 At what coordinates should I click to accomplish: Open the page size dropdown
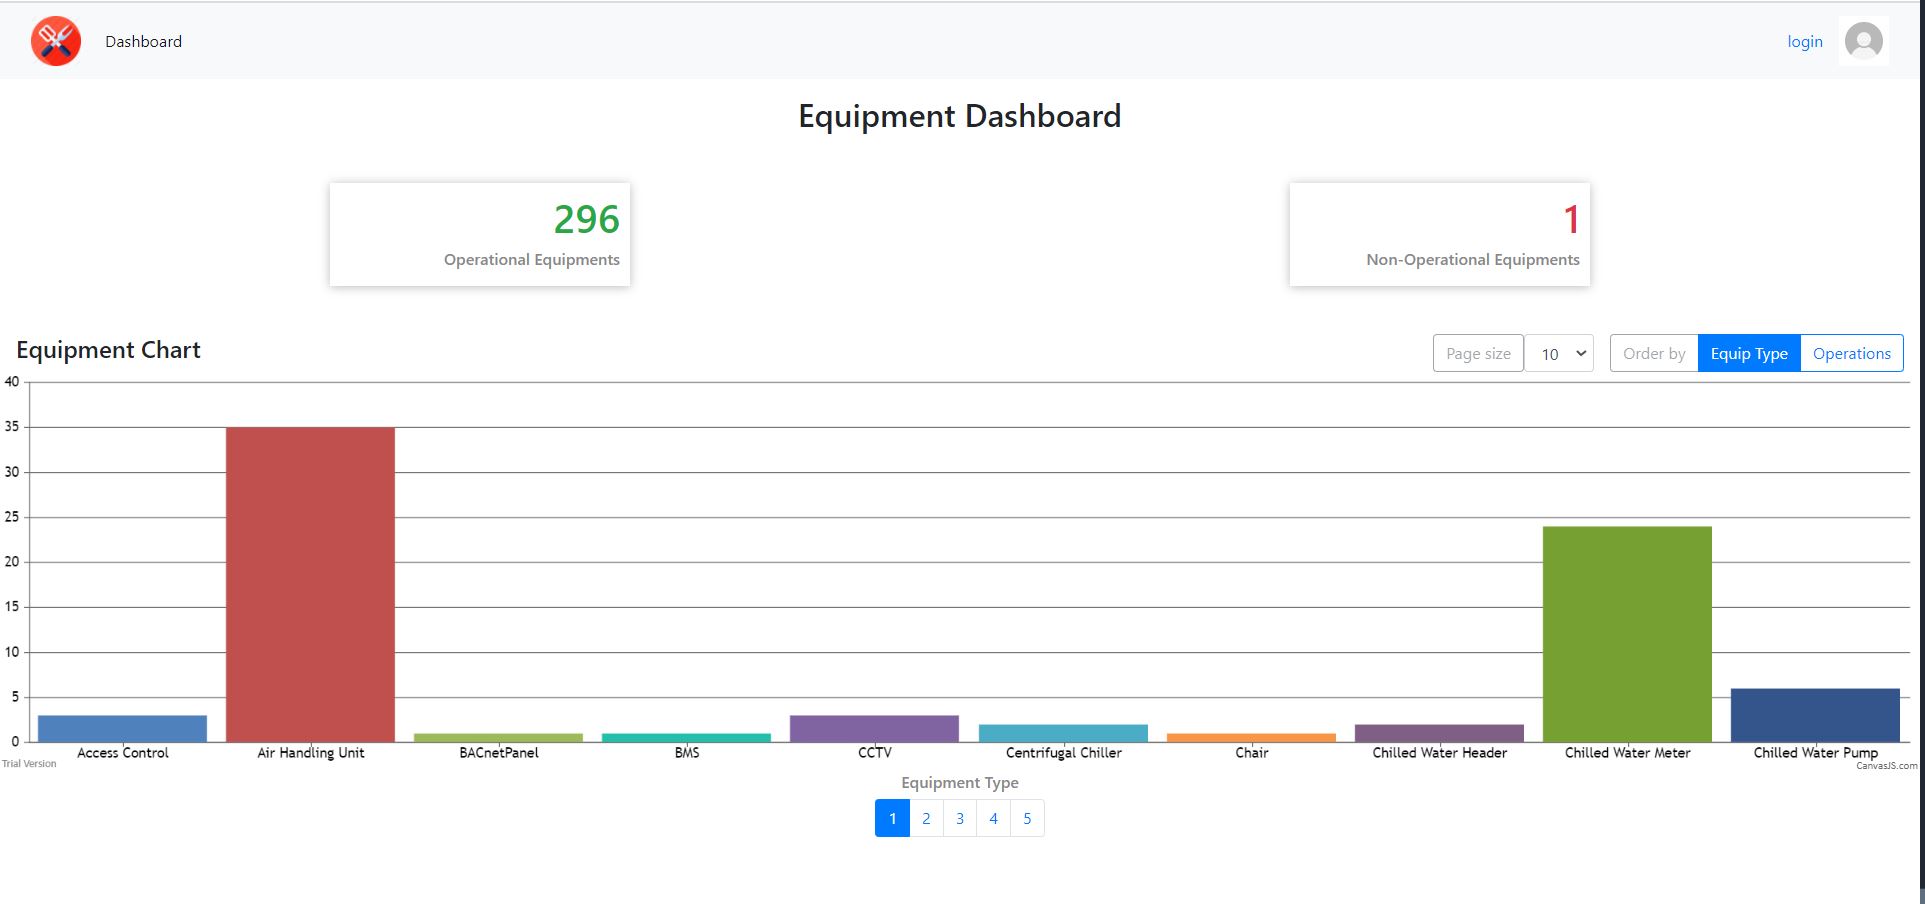(1559, 354)
